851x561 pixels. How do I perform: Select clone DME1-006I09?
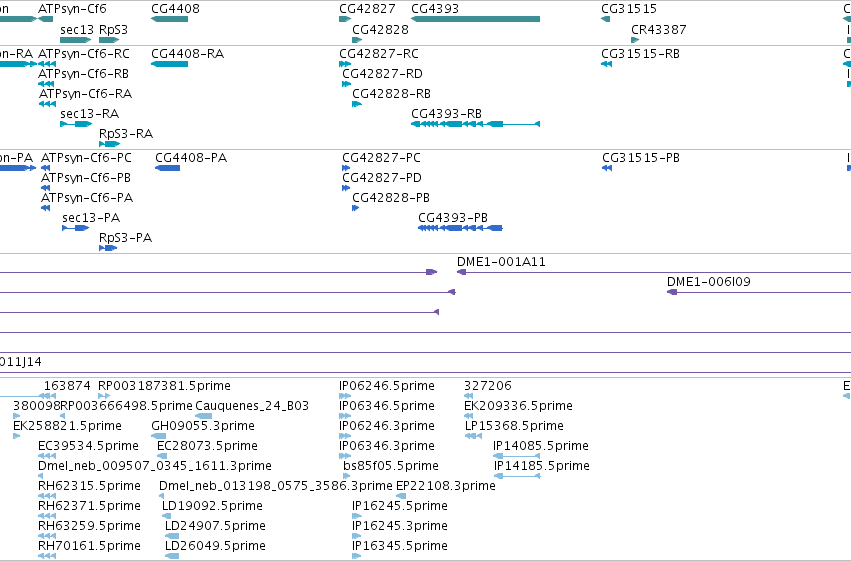pos(709,282)
